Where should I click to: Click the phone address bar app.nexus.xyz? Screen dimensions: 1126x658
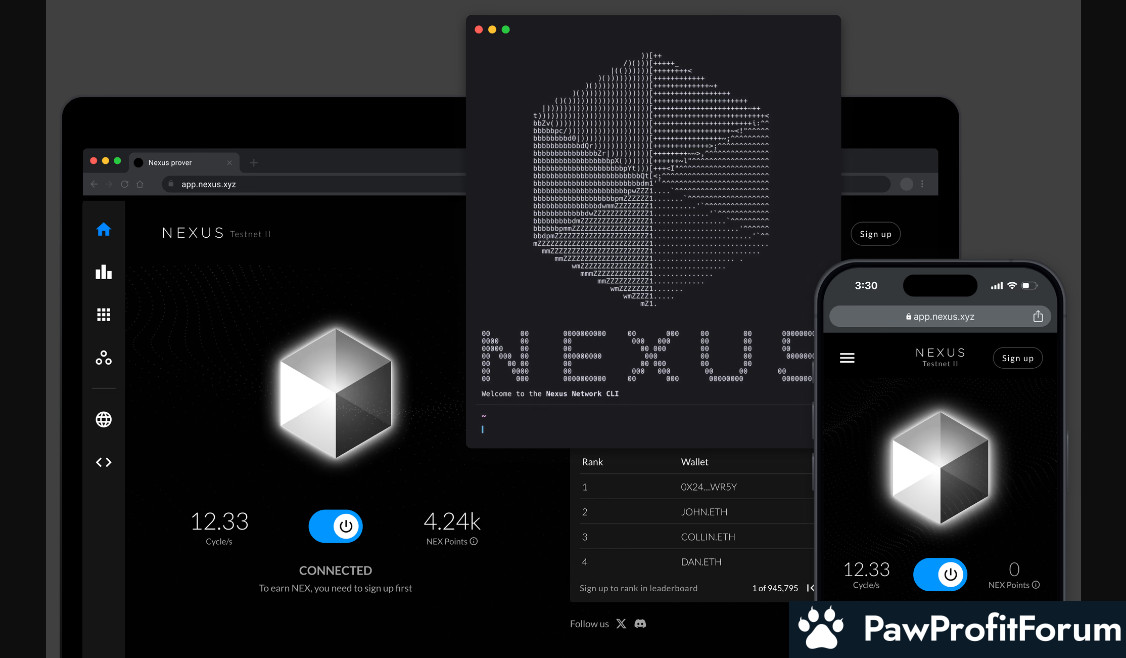point(940,316)
